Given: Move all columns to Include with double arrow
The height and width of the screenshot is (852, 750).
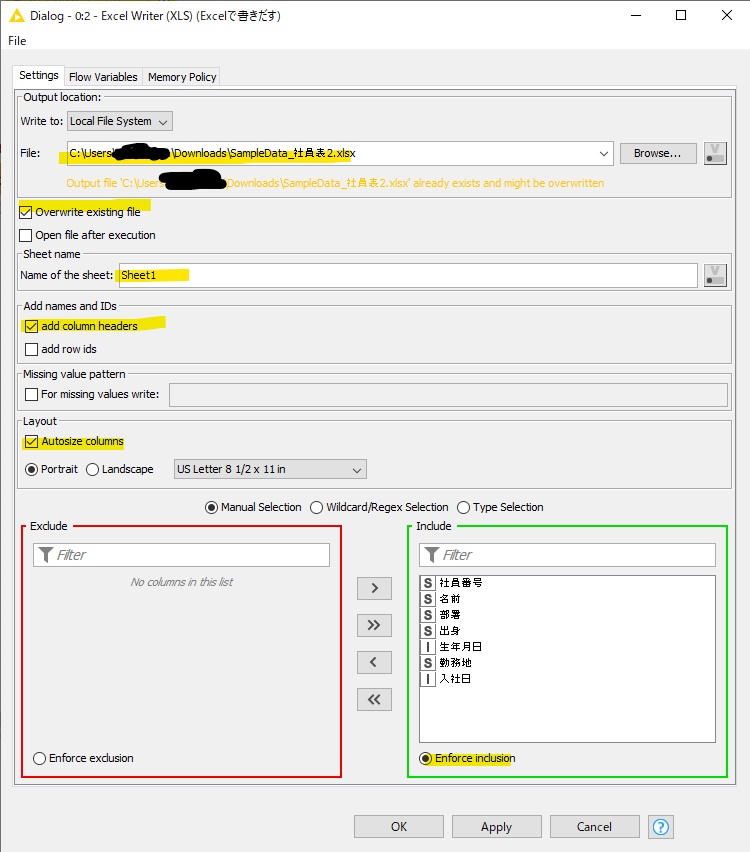Looking at the screenshot, I should pyautogui.click(x=374, y=625).
